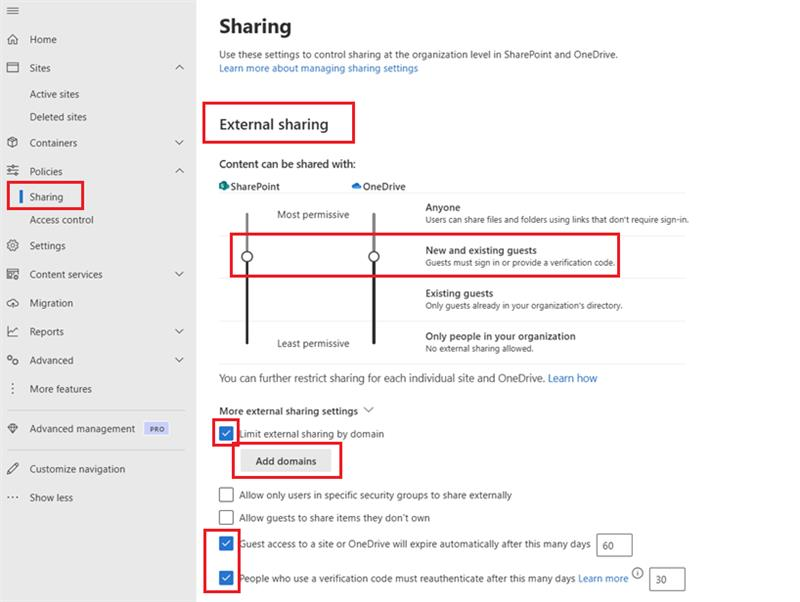Open the Migration navigation item
The width and height of the screenshot is (800, 602).
(51, 303)
